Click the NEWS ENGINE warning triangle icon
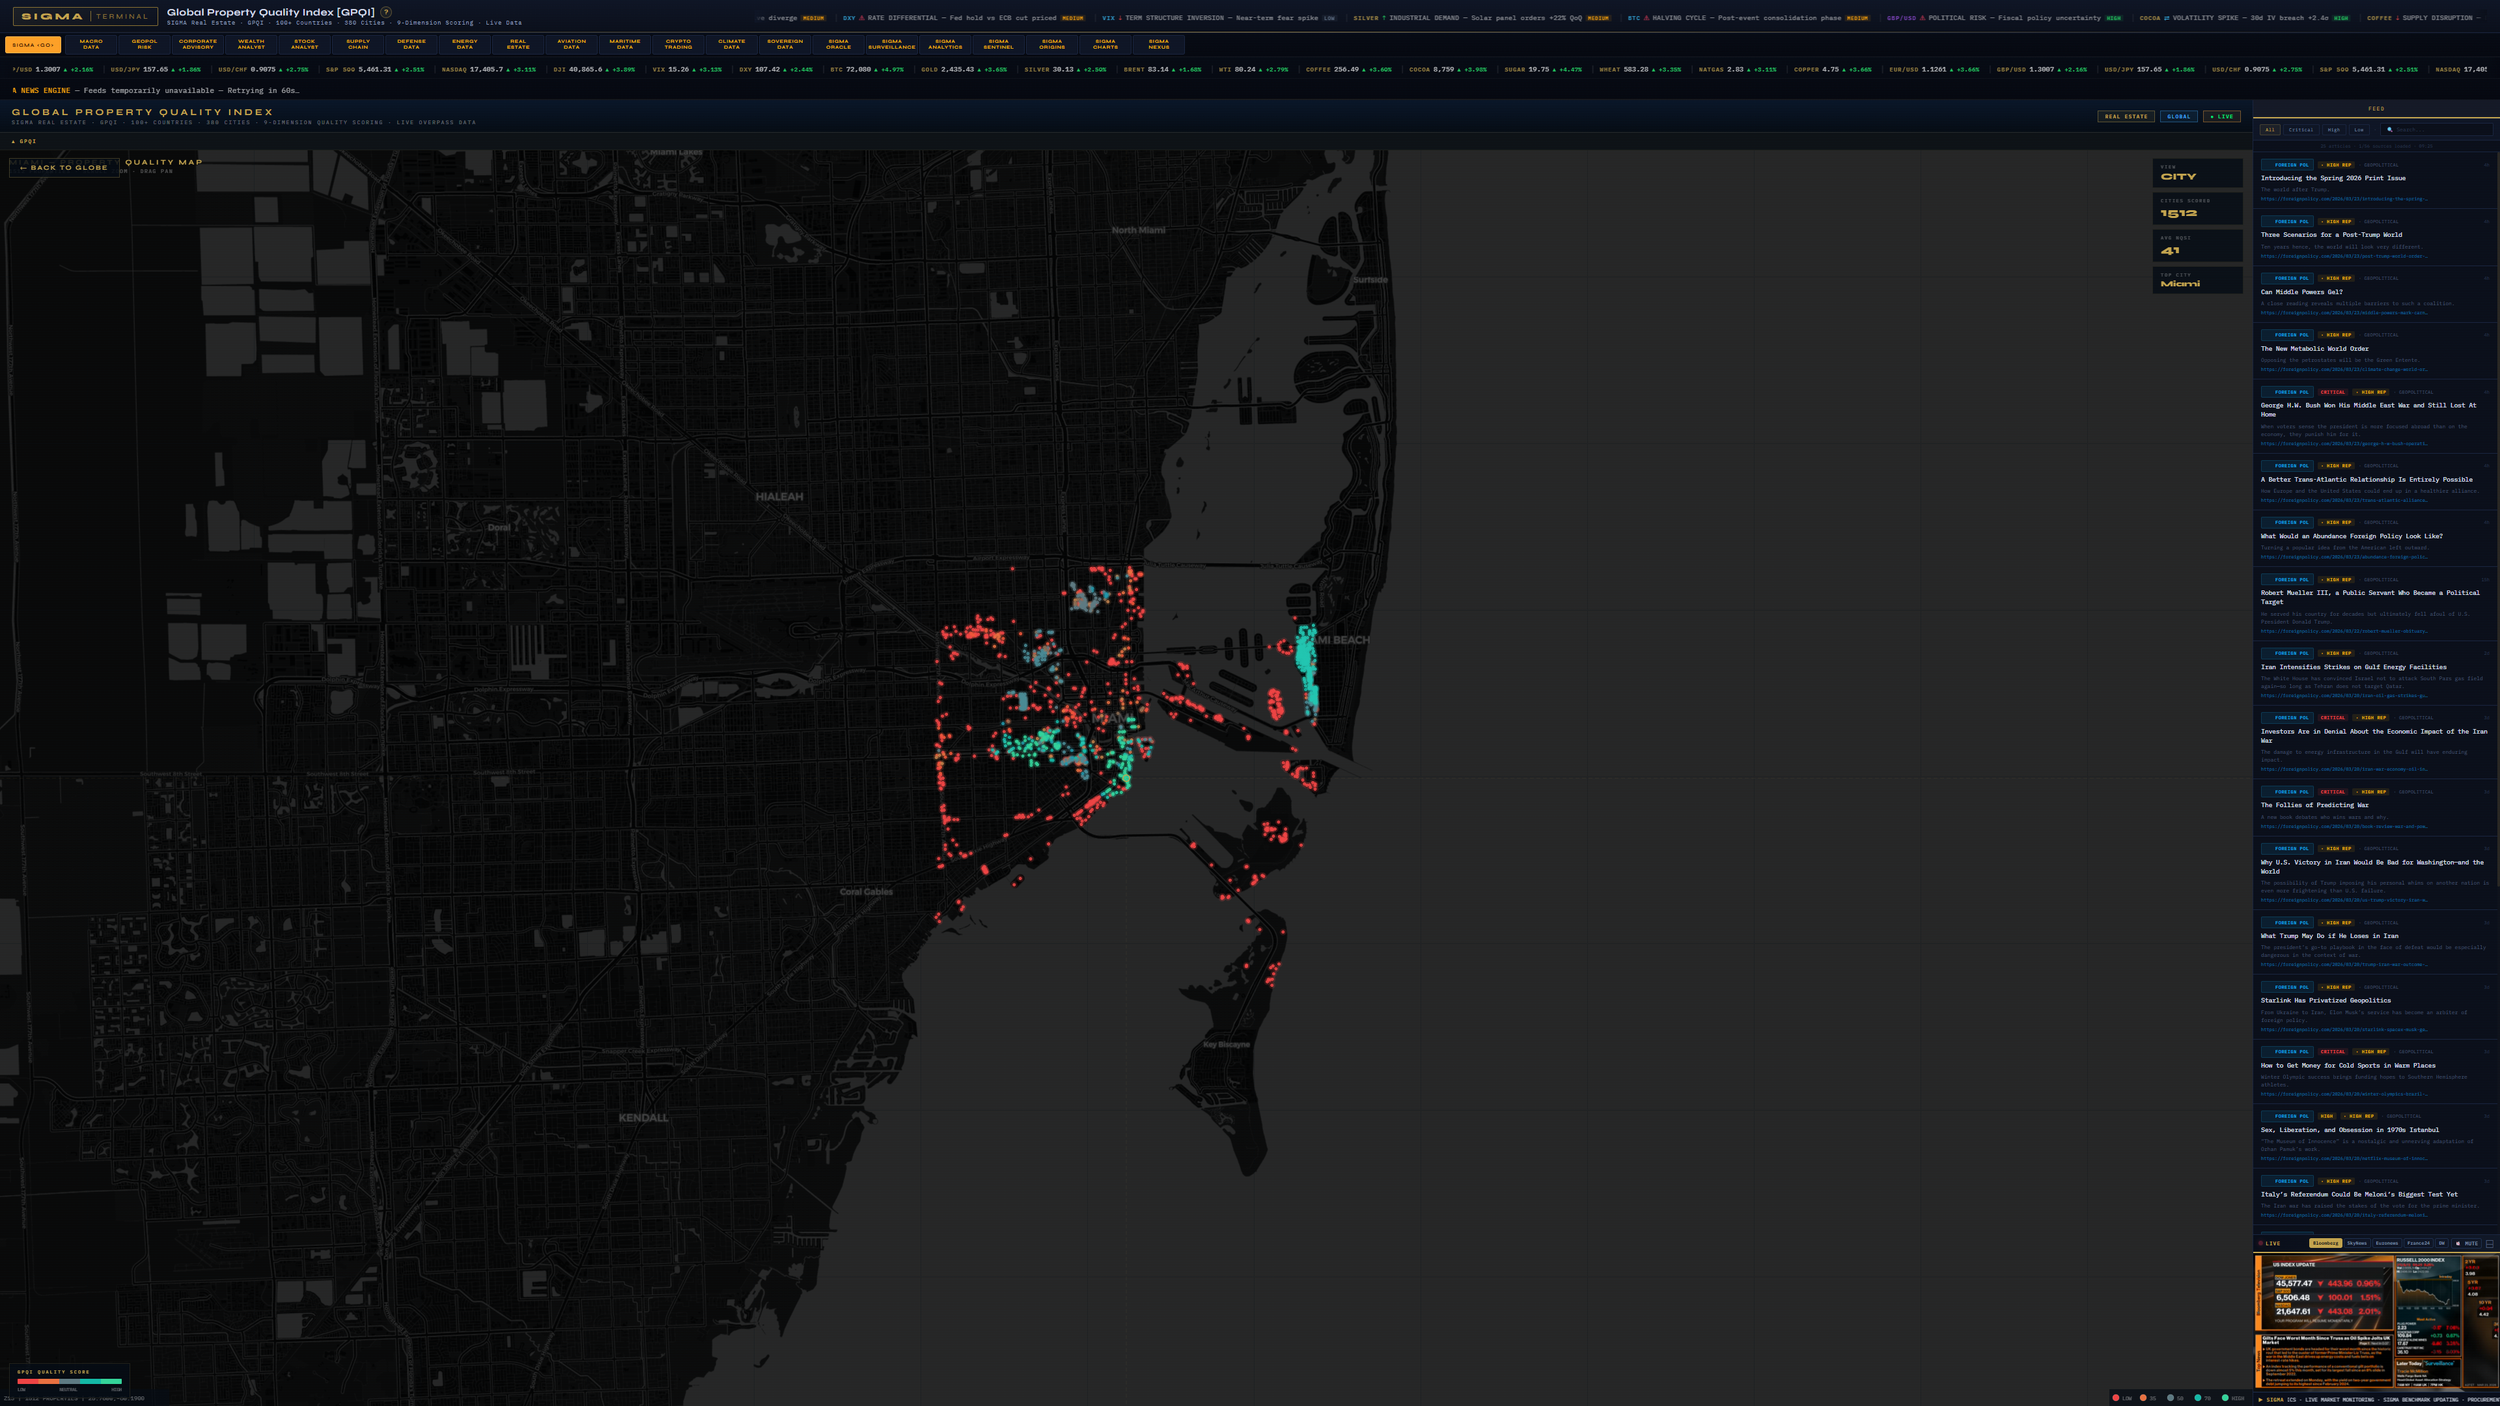Screen dimensions: 2500x1406 click(14, 90)
